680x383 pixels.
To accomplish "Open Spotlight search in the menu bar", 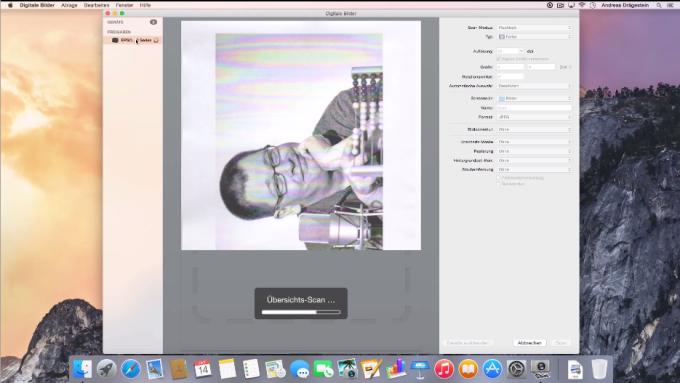I will click(x=659, y=5).
